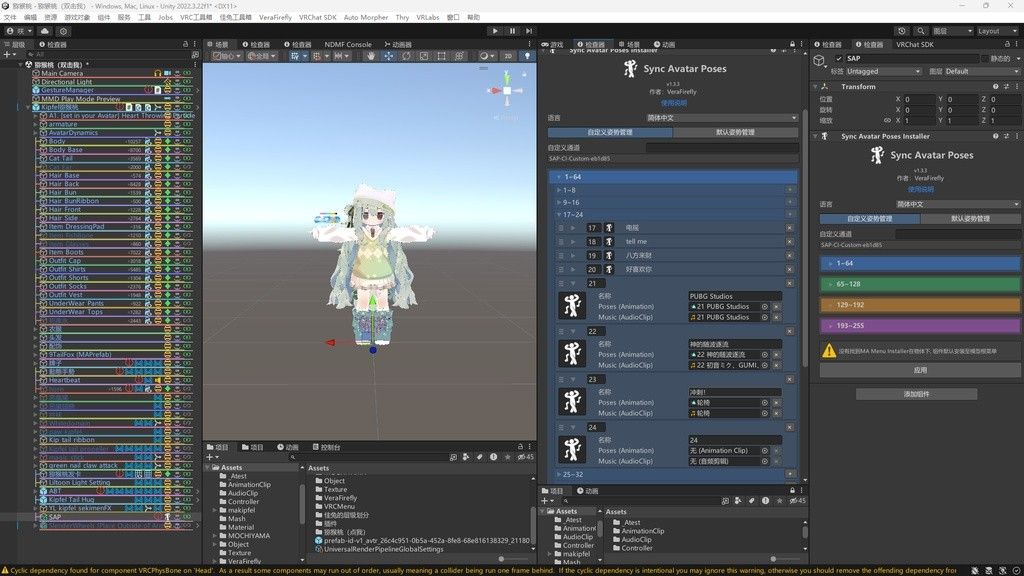Open the account dropdown in the toolbar
Viewport: 1024px width, 576px height.
tap(18, 31)
